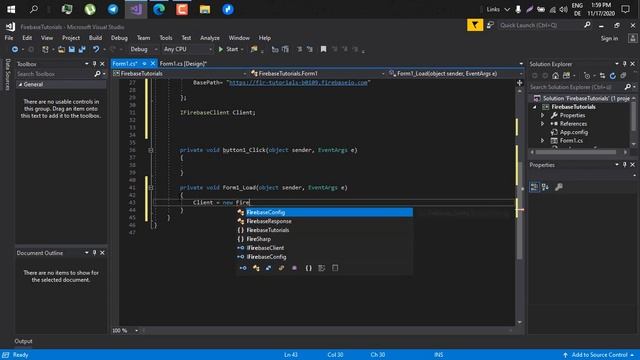640x360 pixels.
Task: Click the Open File toolbar icon
Action: [61, 49]
